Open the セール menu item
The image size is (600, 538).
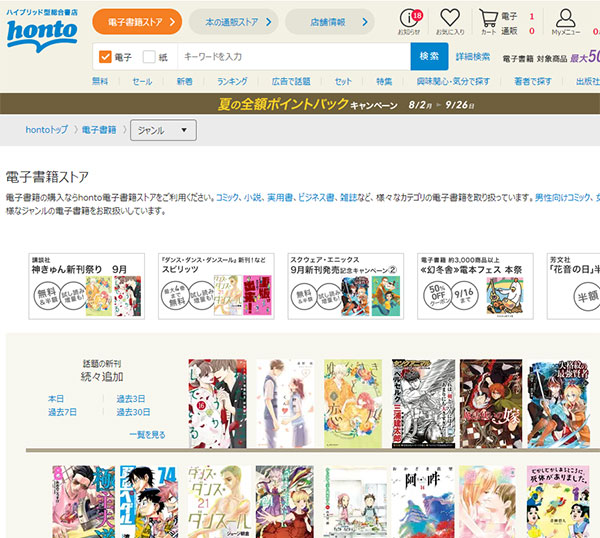[142, 81]
